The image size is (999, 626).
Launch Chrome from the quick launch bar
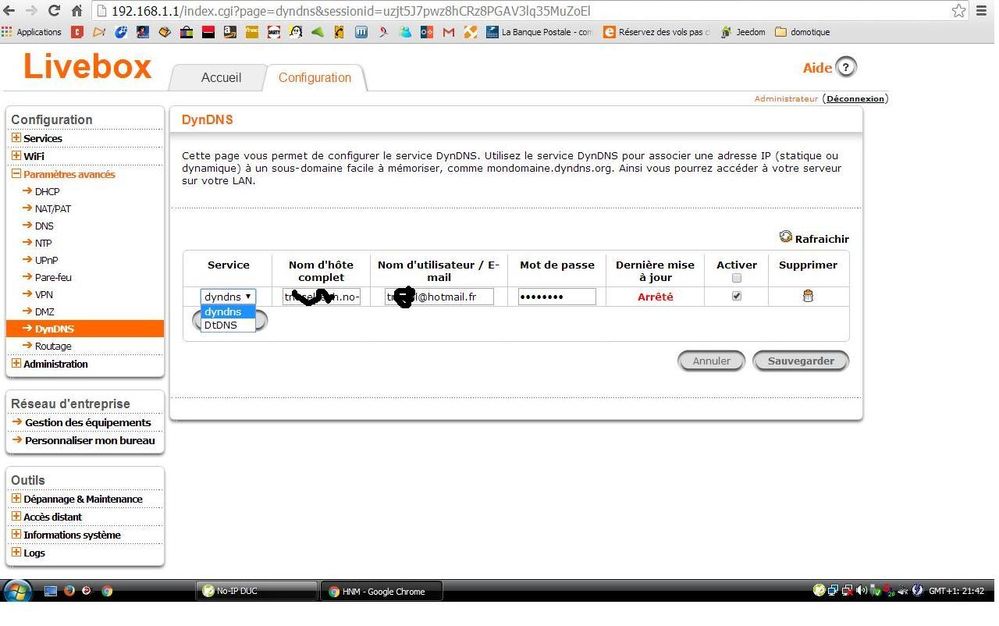point(107,591)
